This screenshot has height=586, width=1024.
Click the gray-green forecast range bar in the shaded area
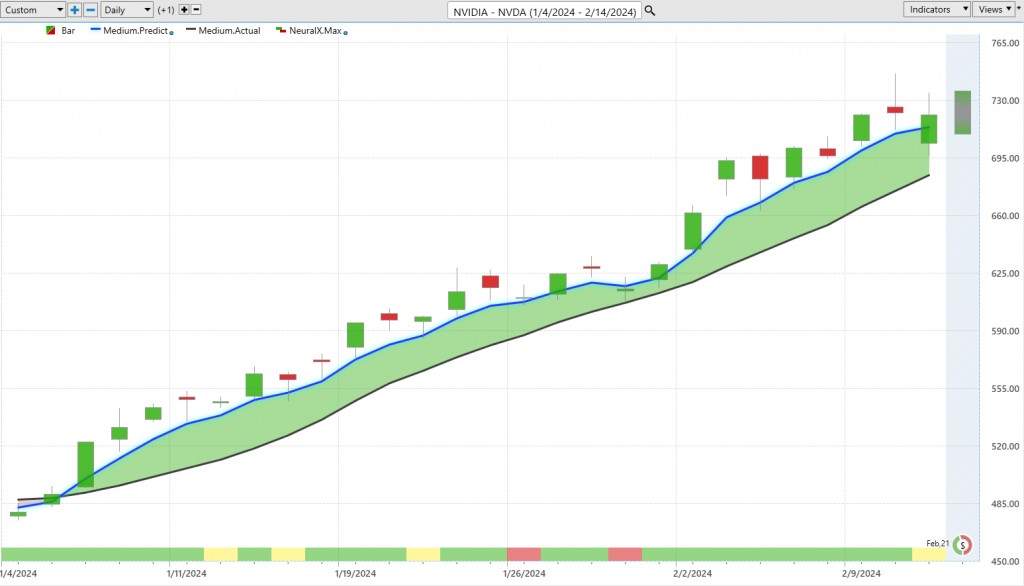coord(962,112)
